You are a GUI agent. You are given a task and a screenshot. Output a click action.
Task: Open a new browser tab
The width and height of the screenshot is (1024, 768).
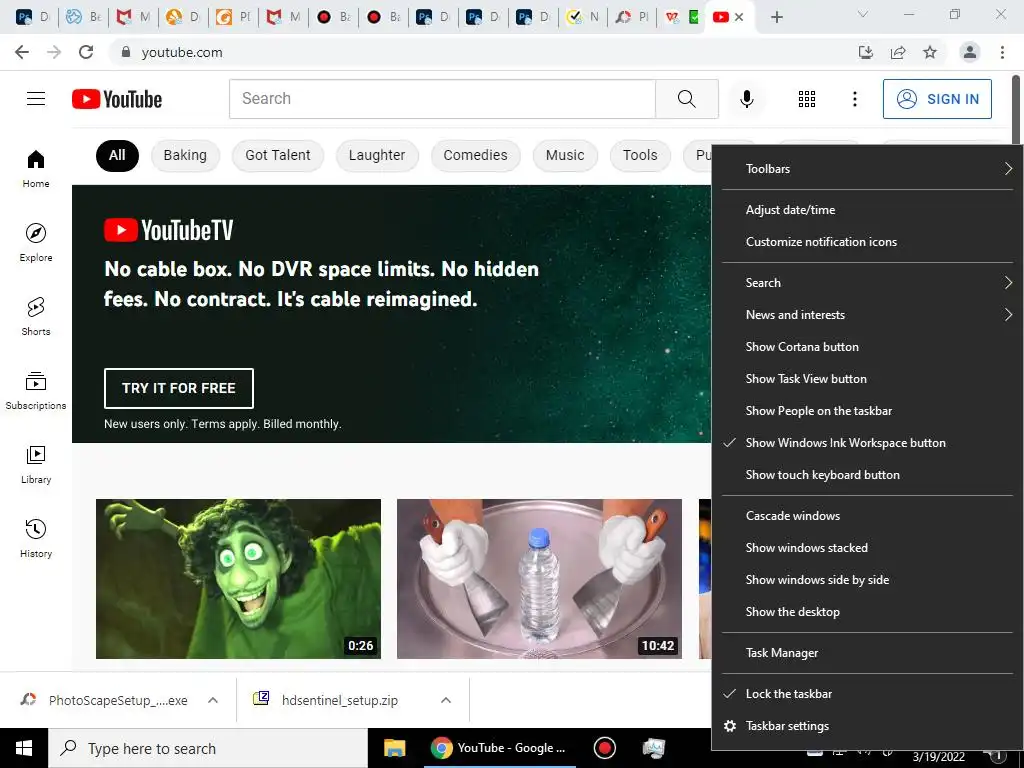[776, 17]
